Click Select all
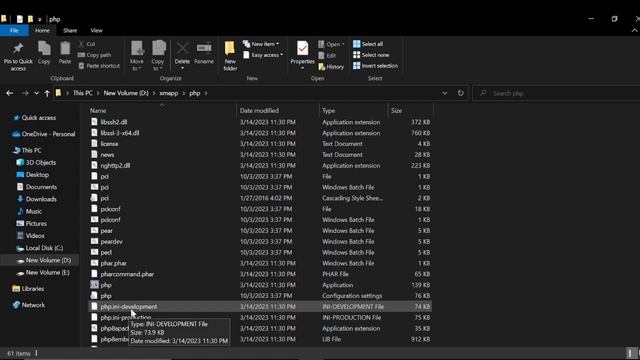Image resolution: width=640 pixels, height=360 pixels. click(368, 44)
